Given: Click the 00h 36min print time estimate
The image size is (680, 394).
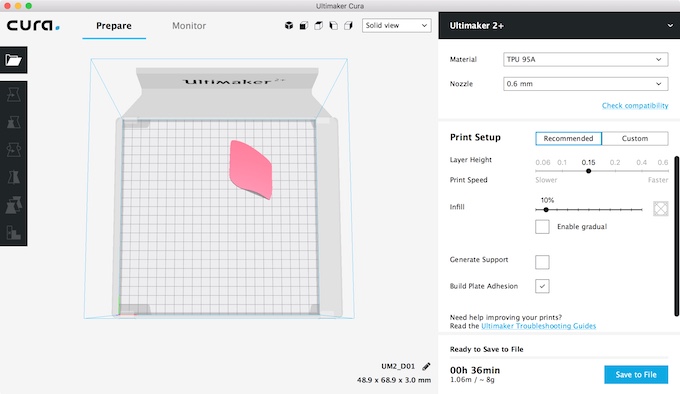Looking at the screenshot, I should click(475, 370).
